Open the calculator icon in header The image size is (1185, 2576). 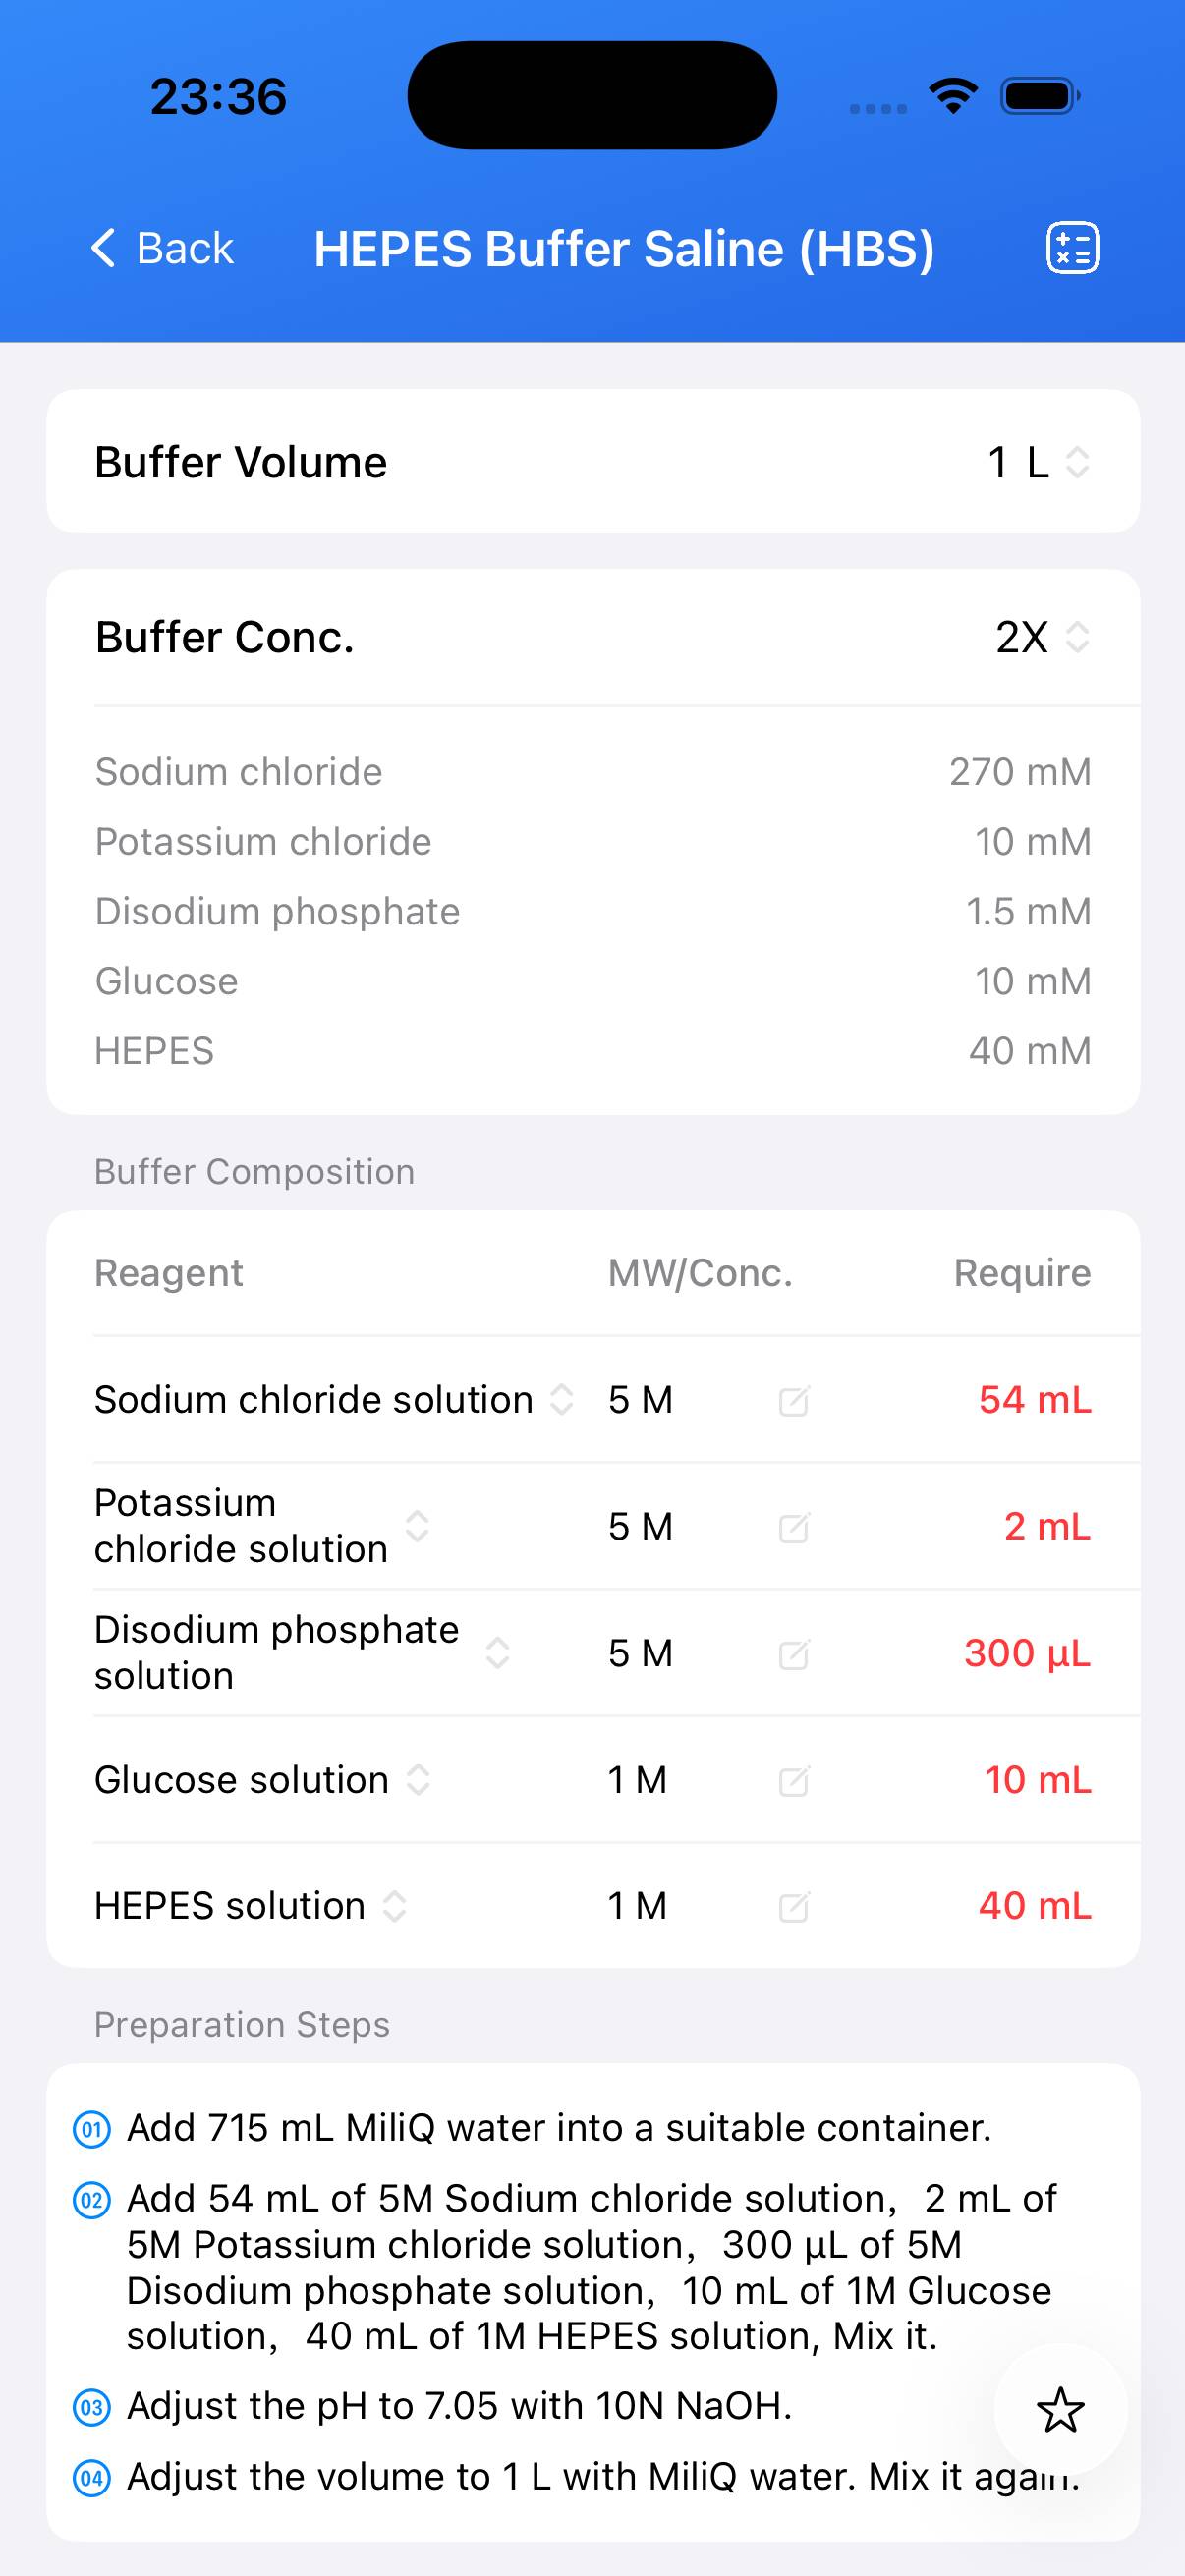click(x=1072, y=248)
